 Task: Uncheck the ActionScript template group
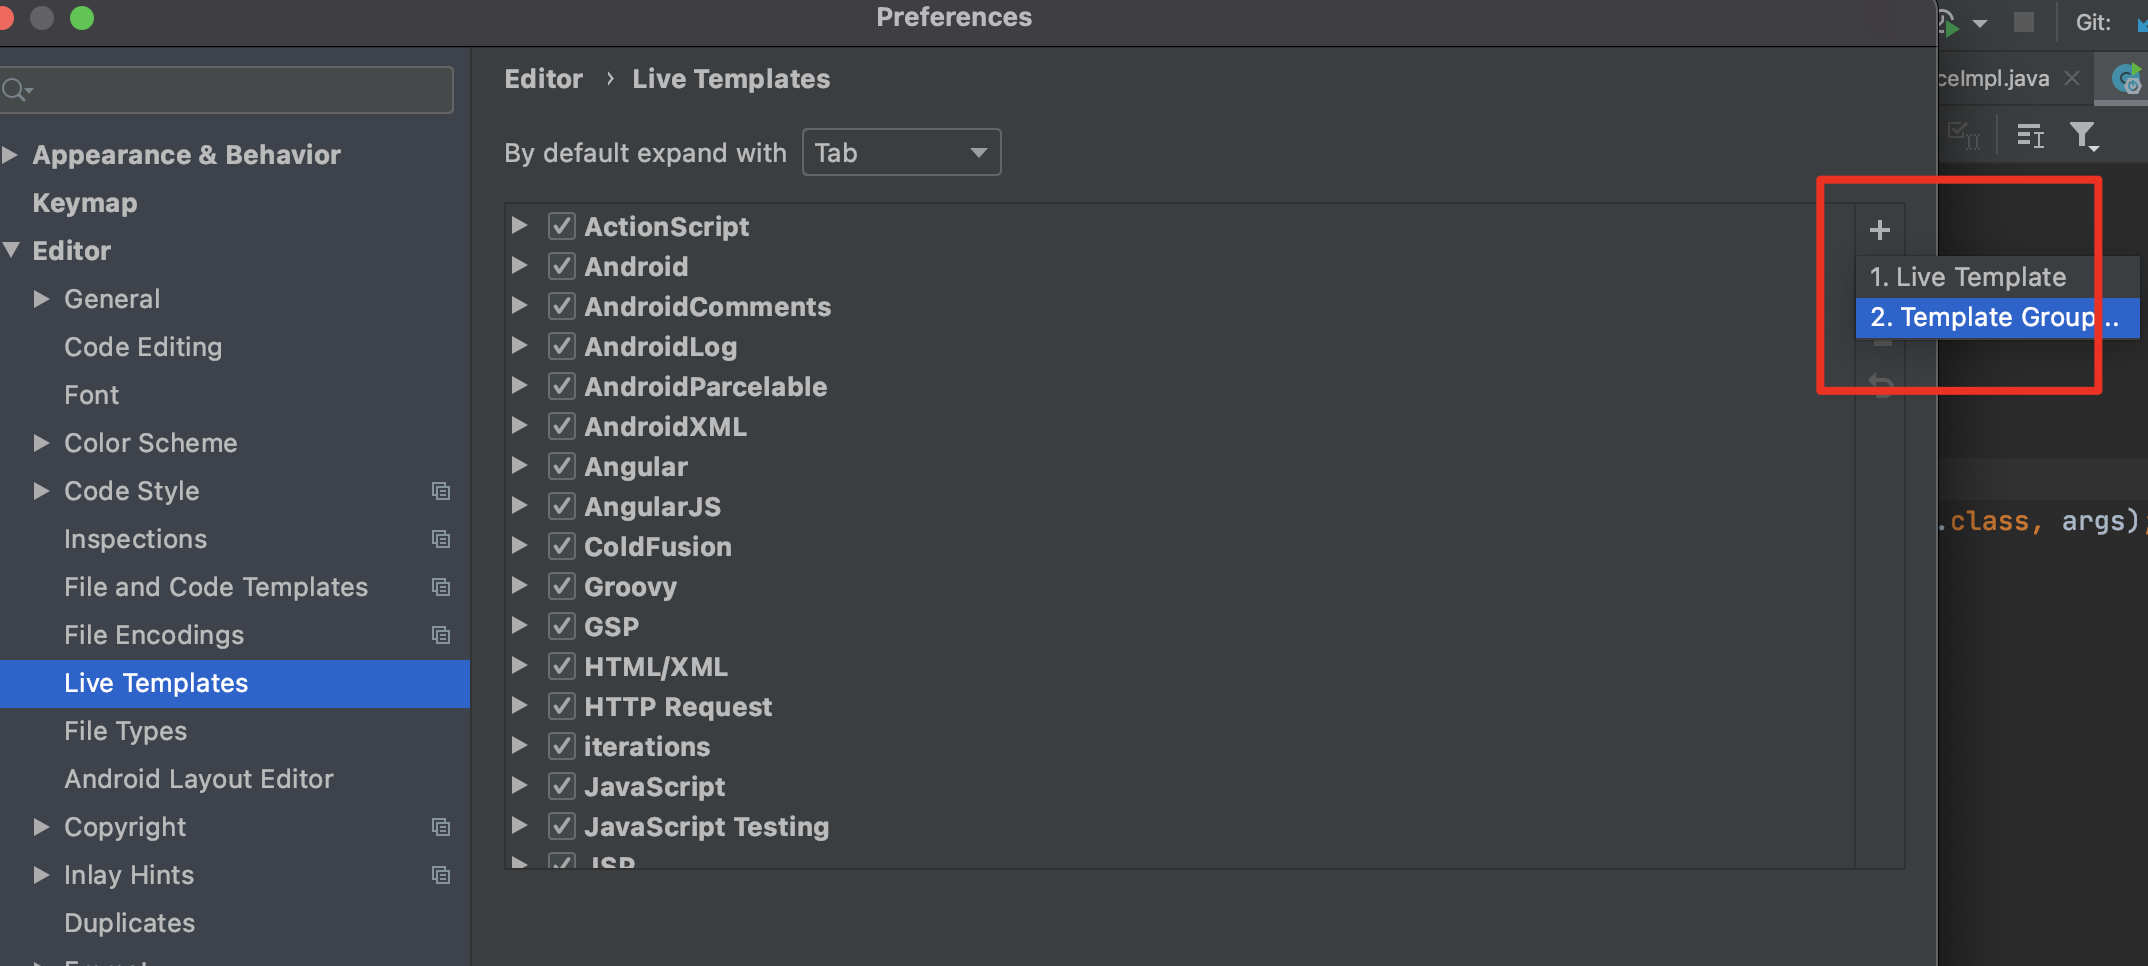[x=562, y=227]
